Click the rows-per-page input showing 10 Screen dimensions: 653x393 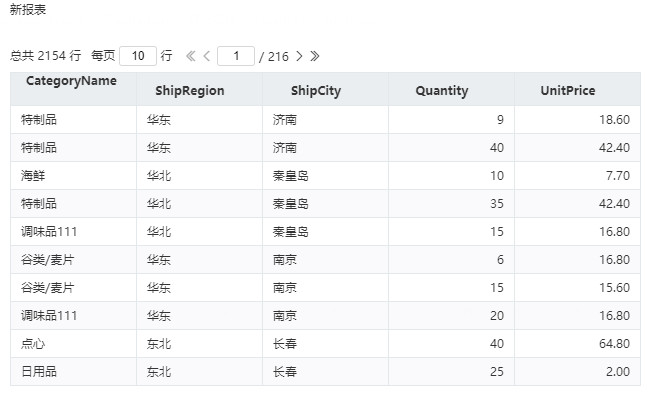pyautogui.click(x=138, y=56)
